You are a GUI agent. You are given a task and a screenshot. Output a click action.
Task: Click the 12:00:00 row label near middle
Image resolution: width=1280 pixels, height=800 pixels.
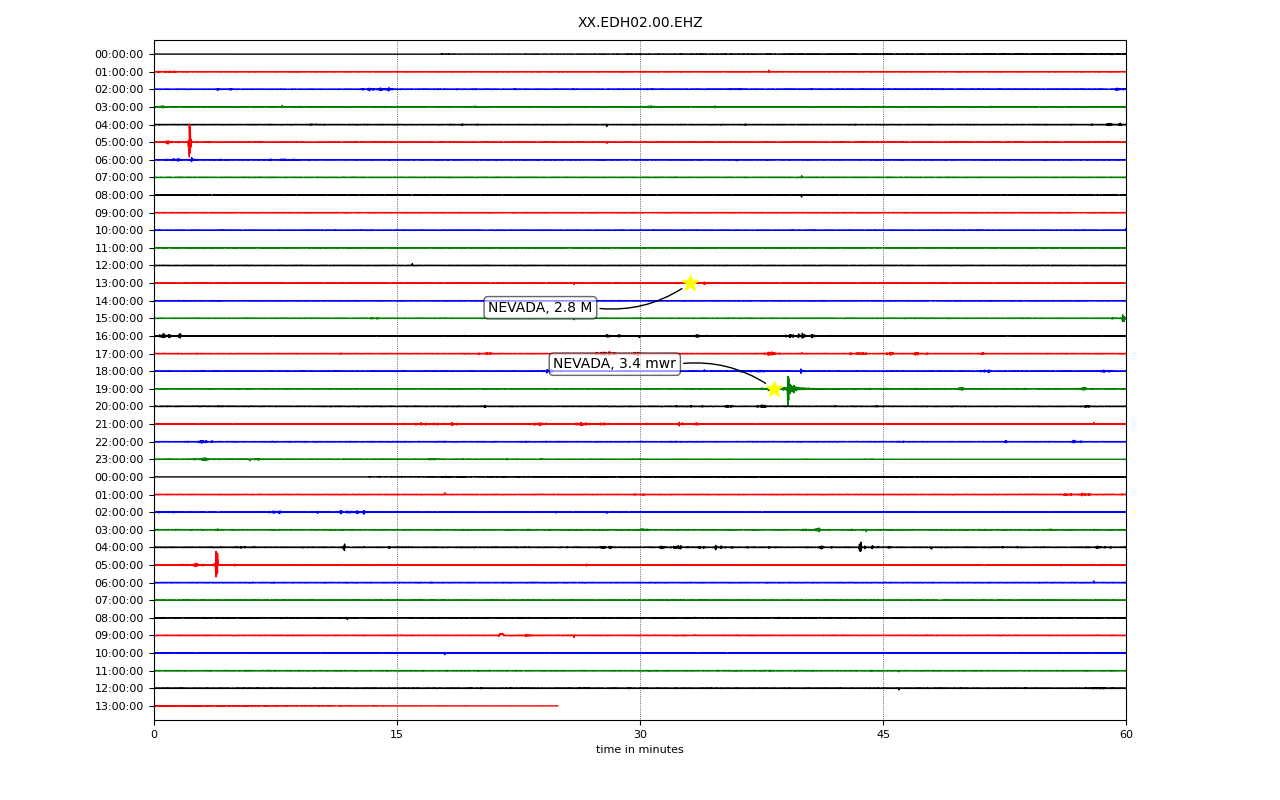pyautogui.click(x=119, y=265)
